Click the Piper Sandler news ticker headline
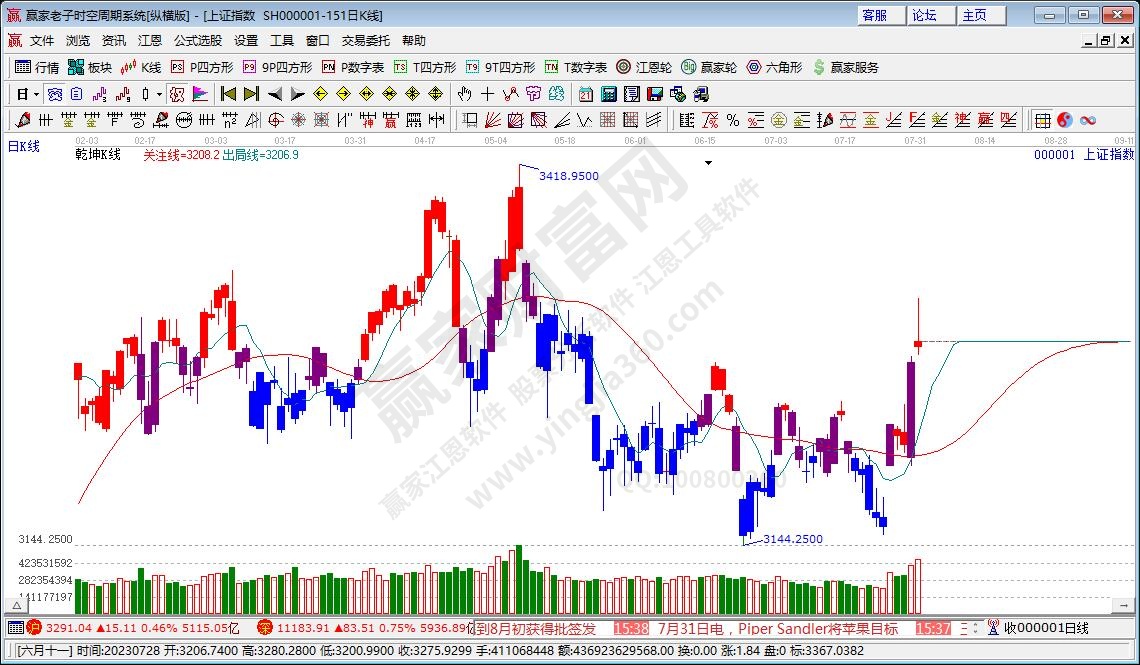 [x=776, y=629]
